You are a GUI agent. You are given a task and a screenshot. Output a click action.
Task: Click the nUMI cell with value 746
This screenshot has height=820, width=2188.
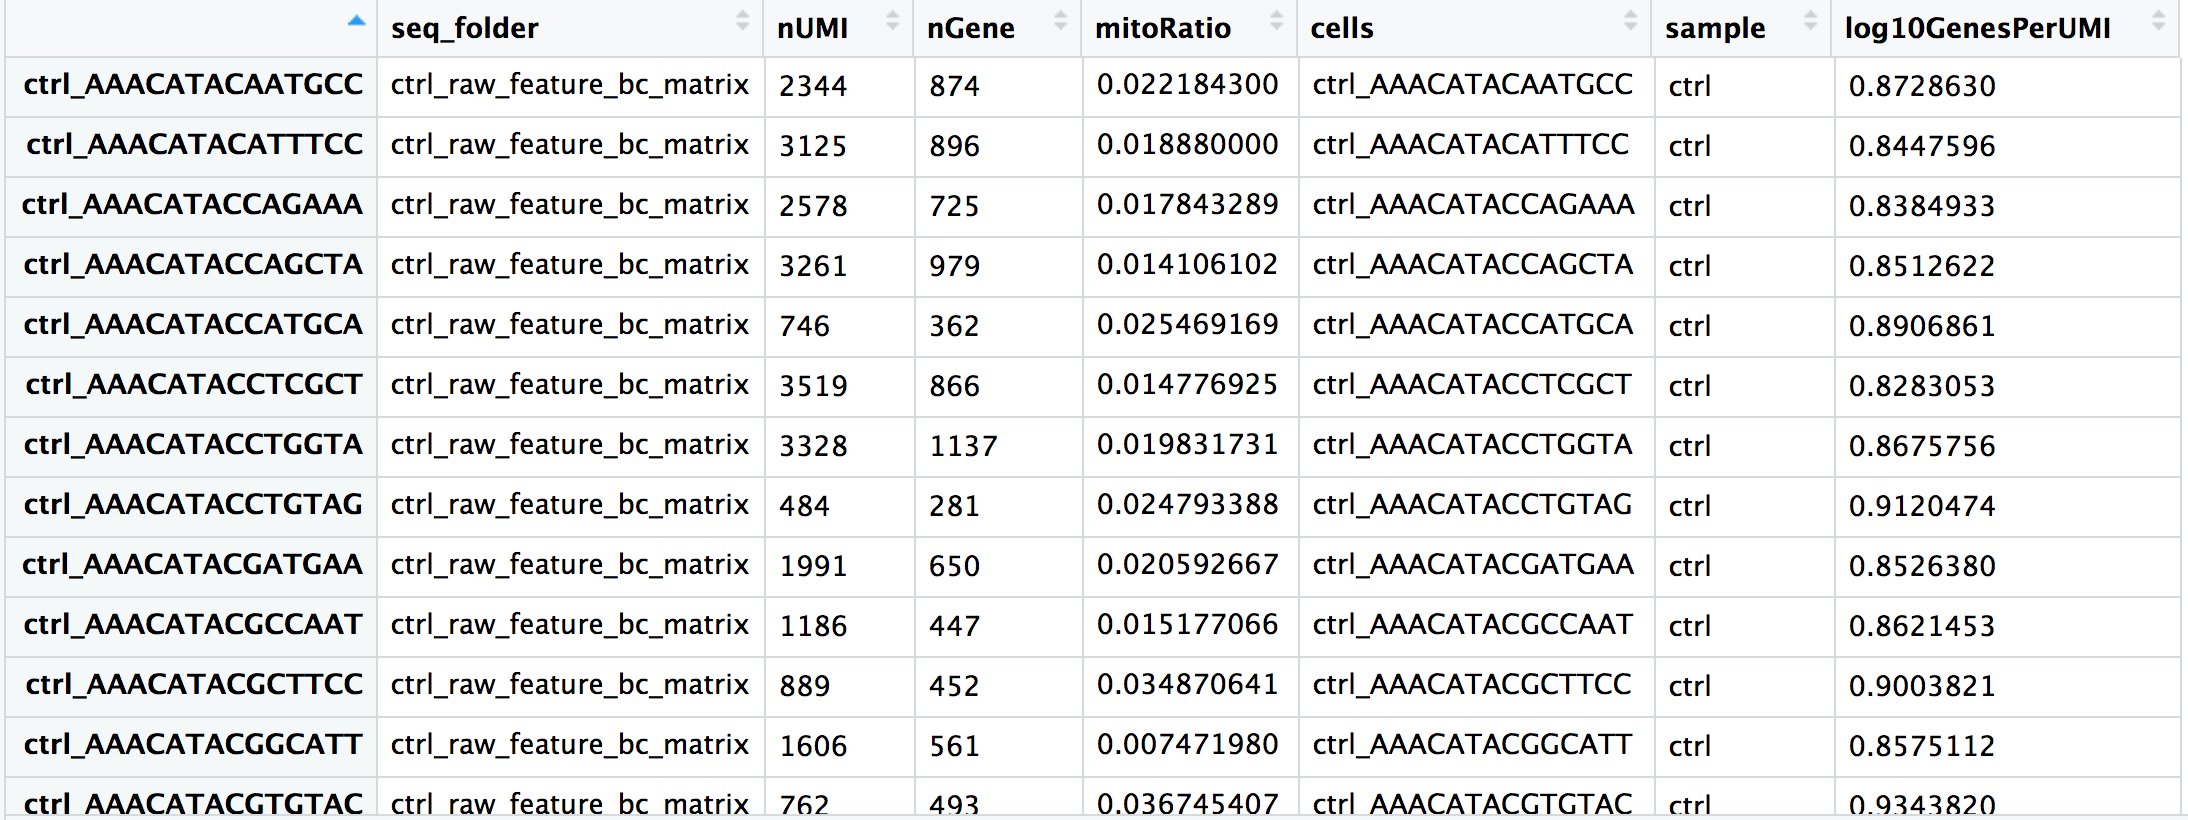pyautogui.click(x=804, y=326)
